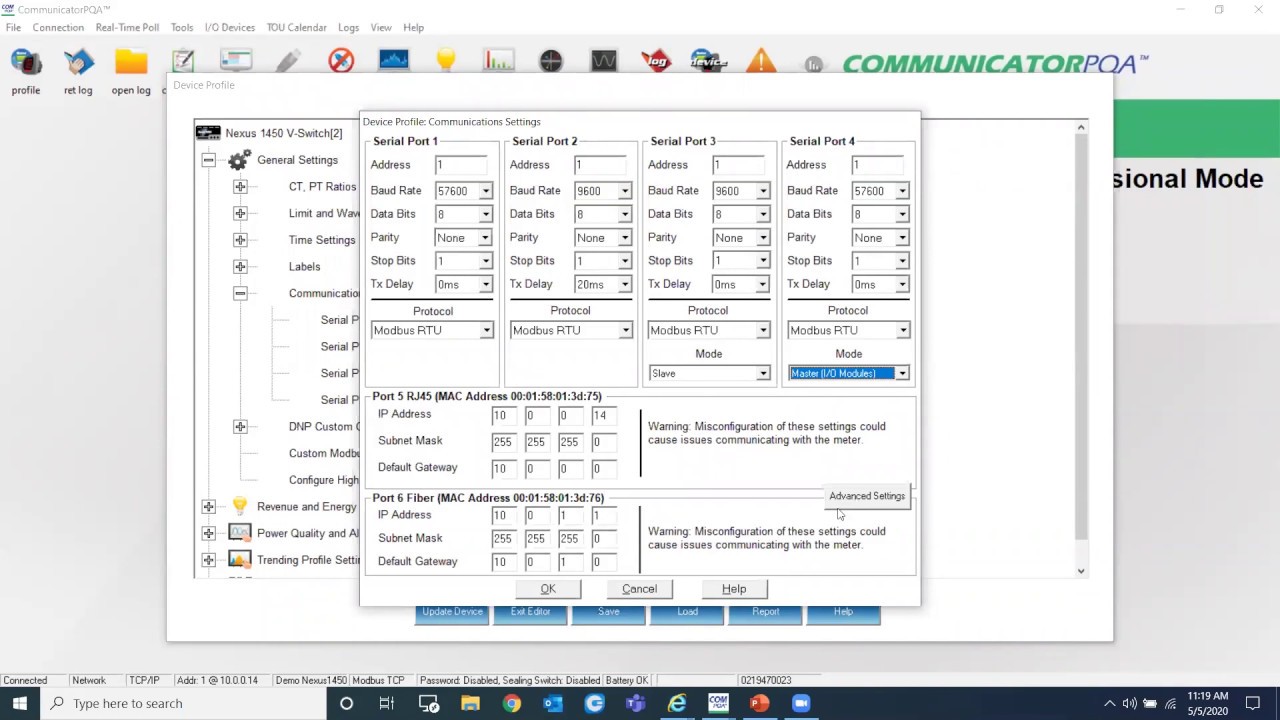Viewport: 1280px width, 720px height.
Task: Click Windows taskbar search box
Action: click(183, 703)
